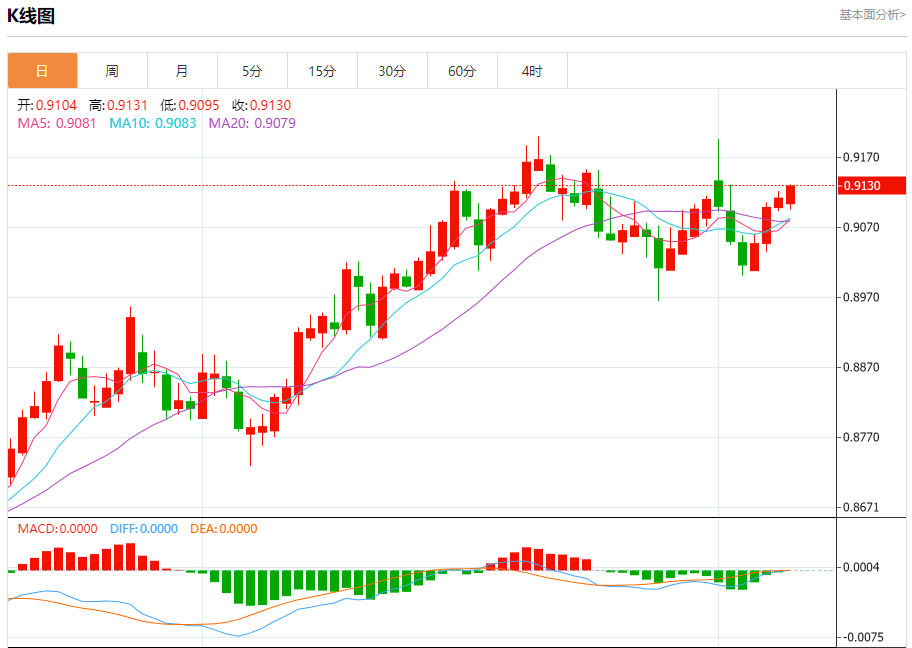Click the high price 高:0.9131
912x648 pixels.
point(119,105)
